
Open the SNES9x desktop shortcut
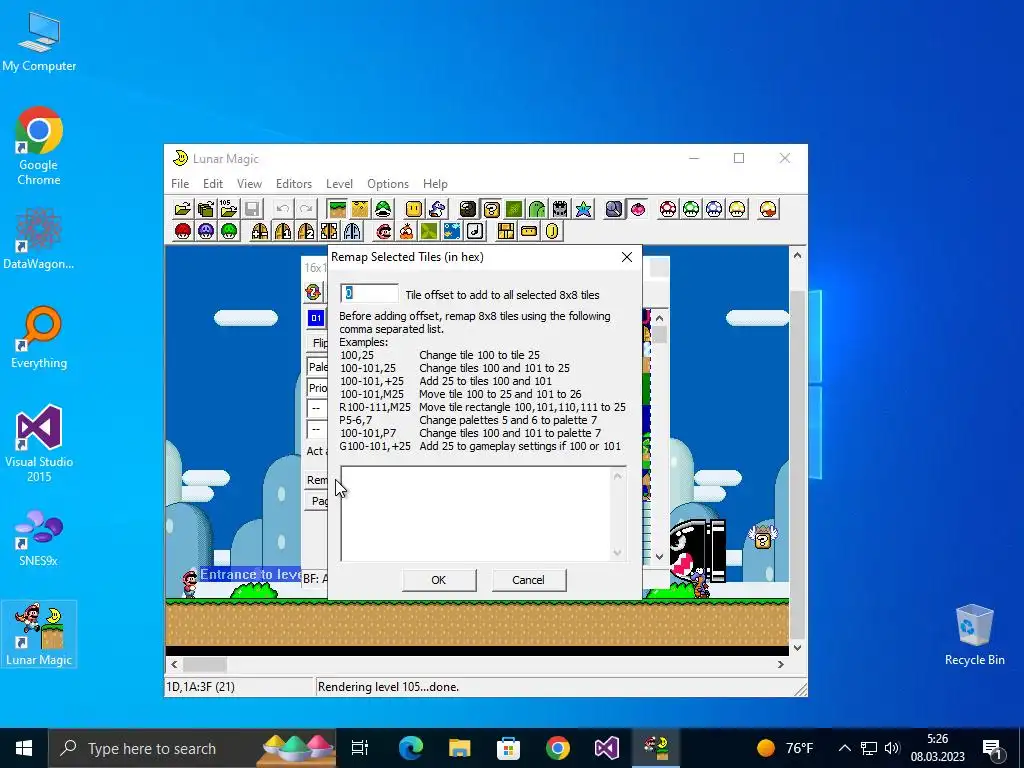(x=39, y=537)
